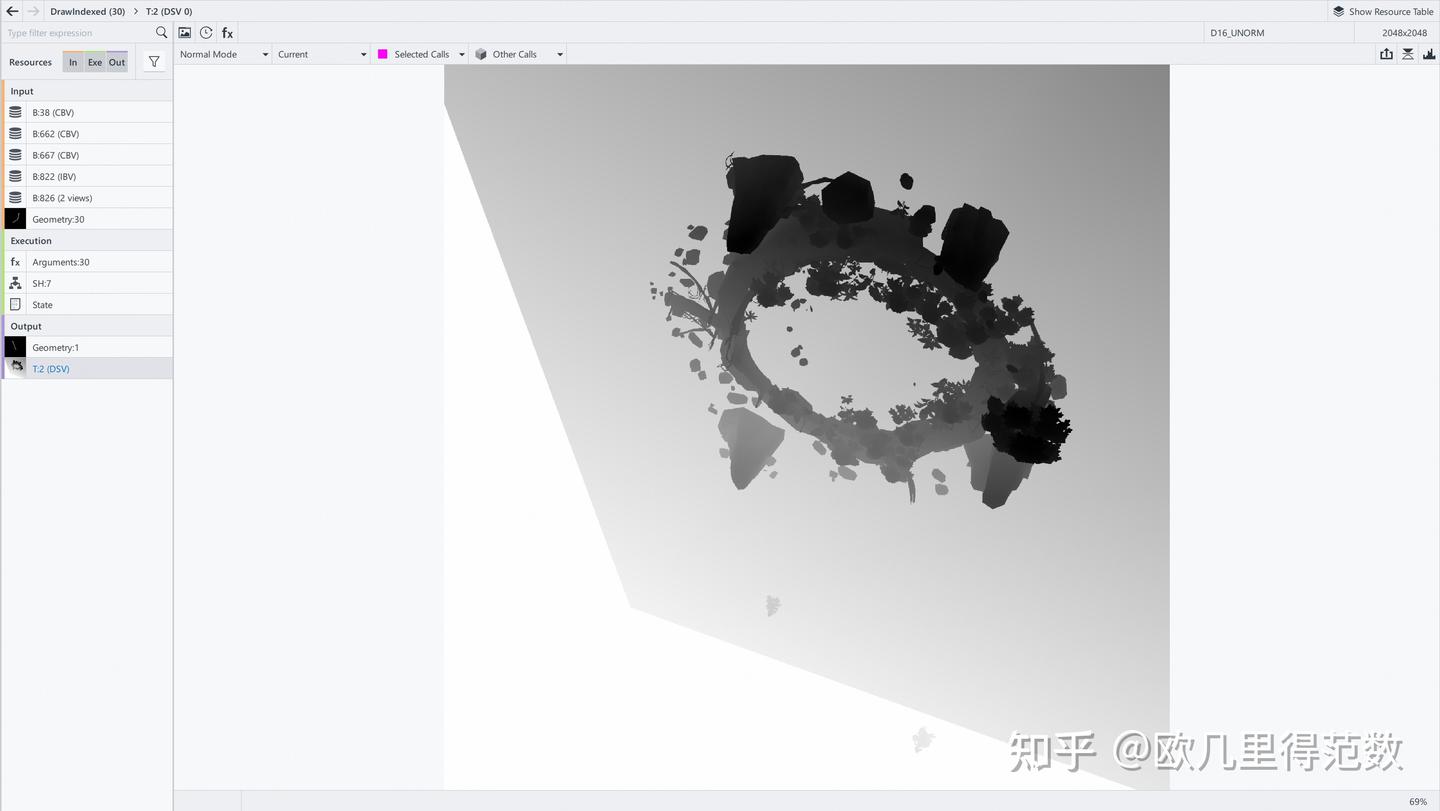Open the Normal Mode dropdown
The image size is (1440, 811).
click(x=224, y=54)
